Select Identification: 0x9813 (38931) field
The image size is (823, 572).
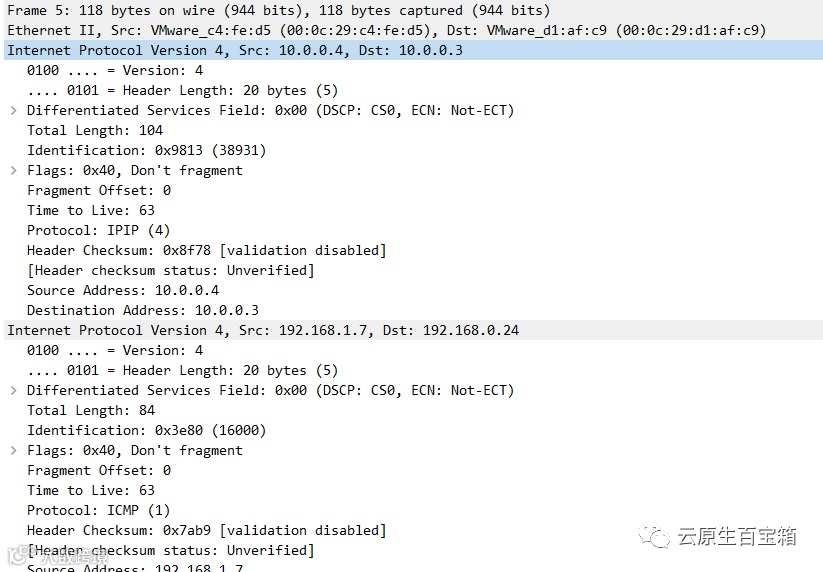pos(146,151)
